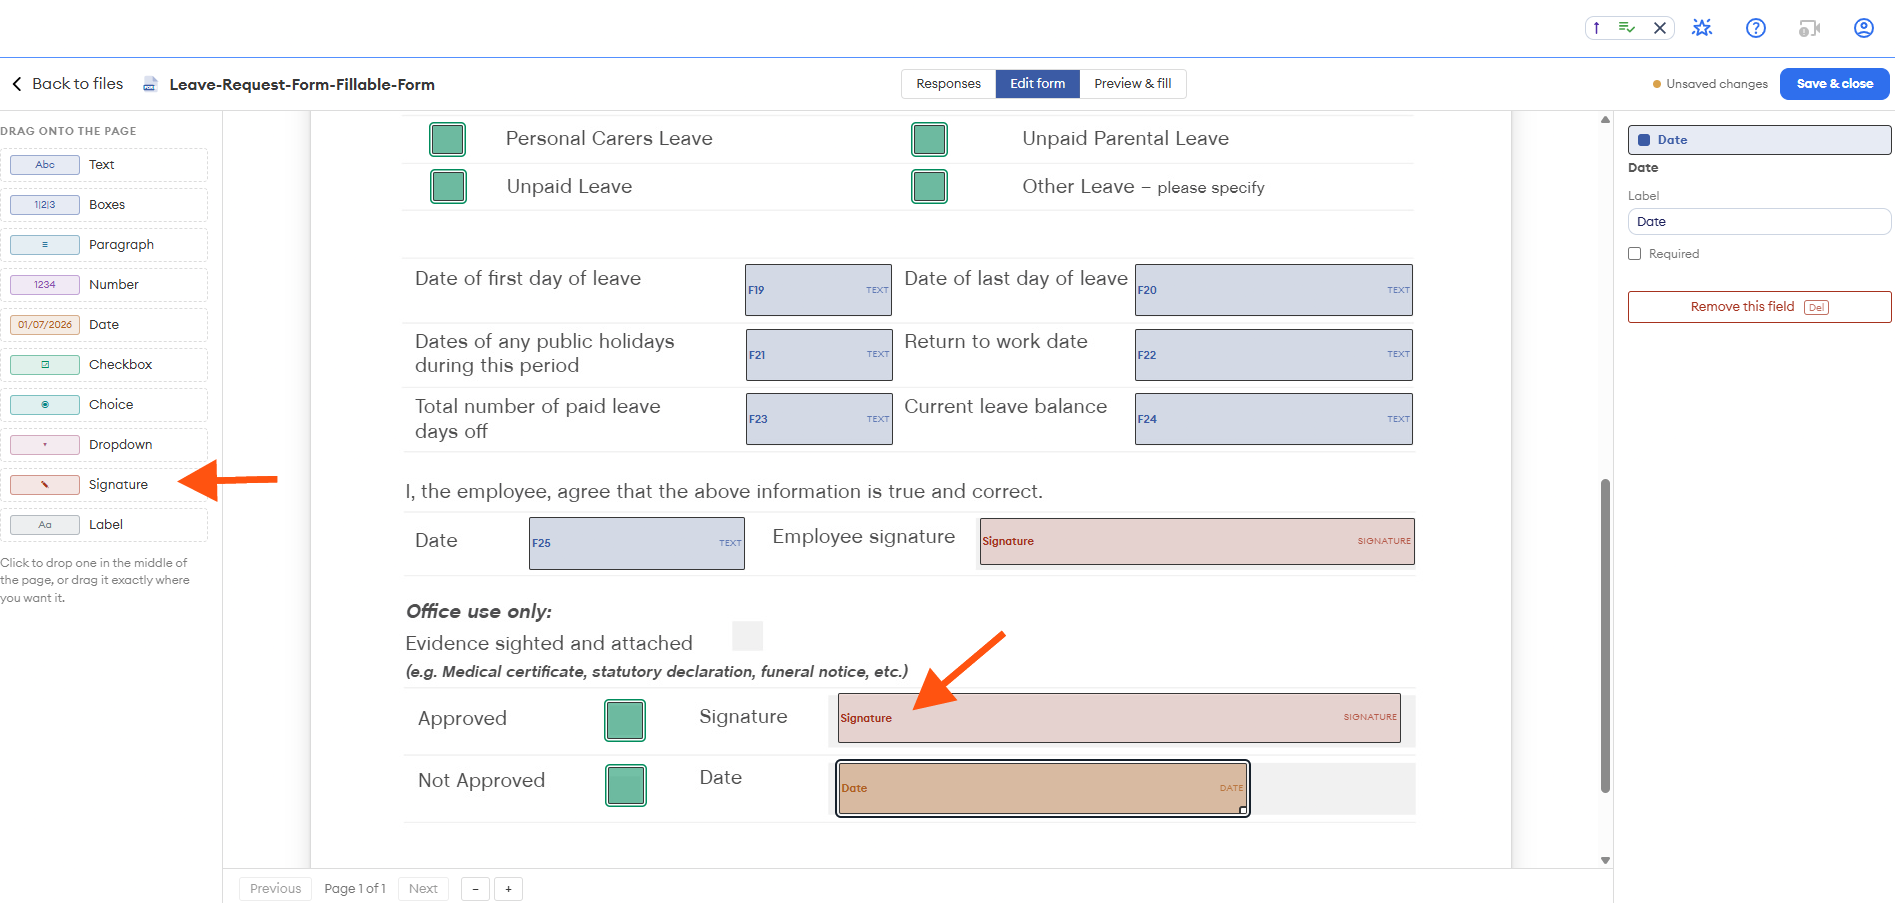Viewport: 1895px width, 903px height.
Task: Click the Label input containing Date
Action: click(1759, 222)
